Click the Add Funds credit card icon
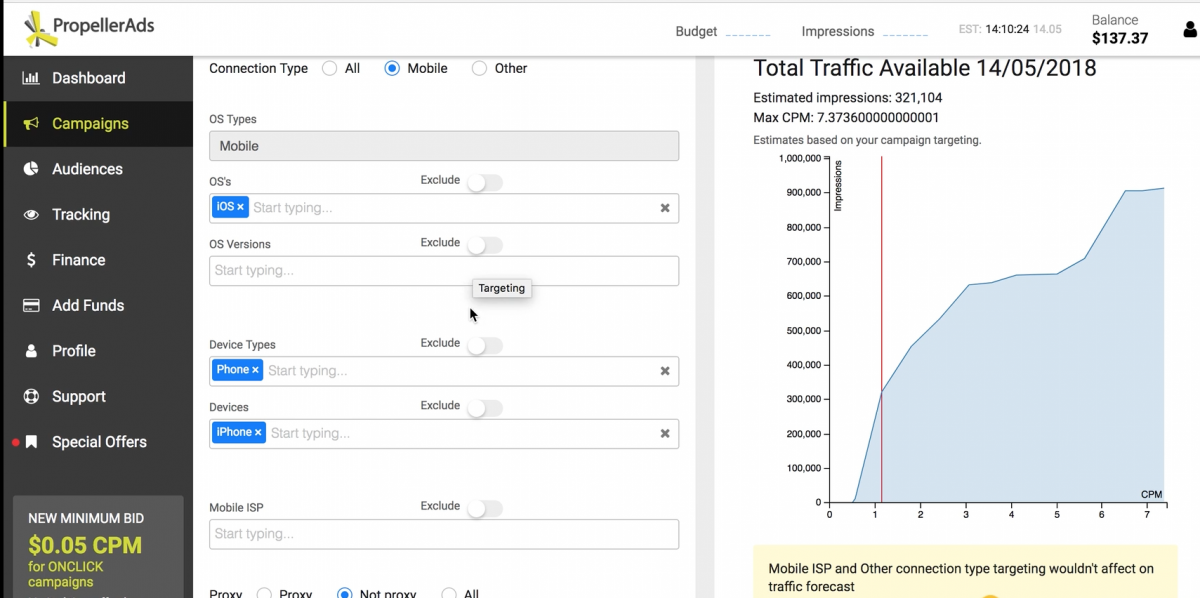This screenshot has width=1200, height=598. pyautogui.click(x=31, y=306)
